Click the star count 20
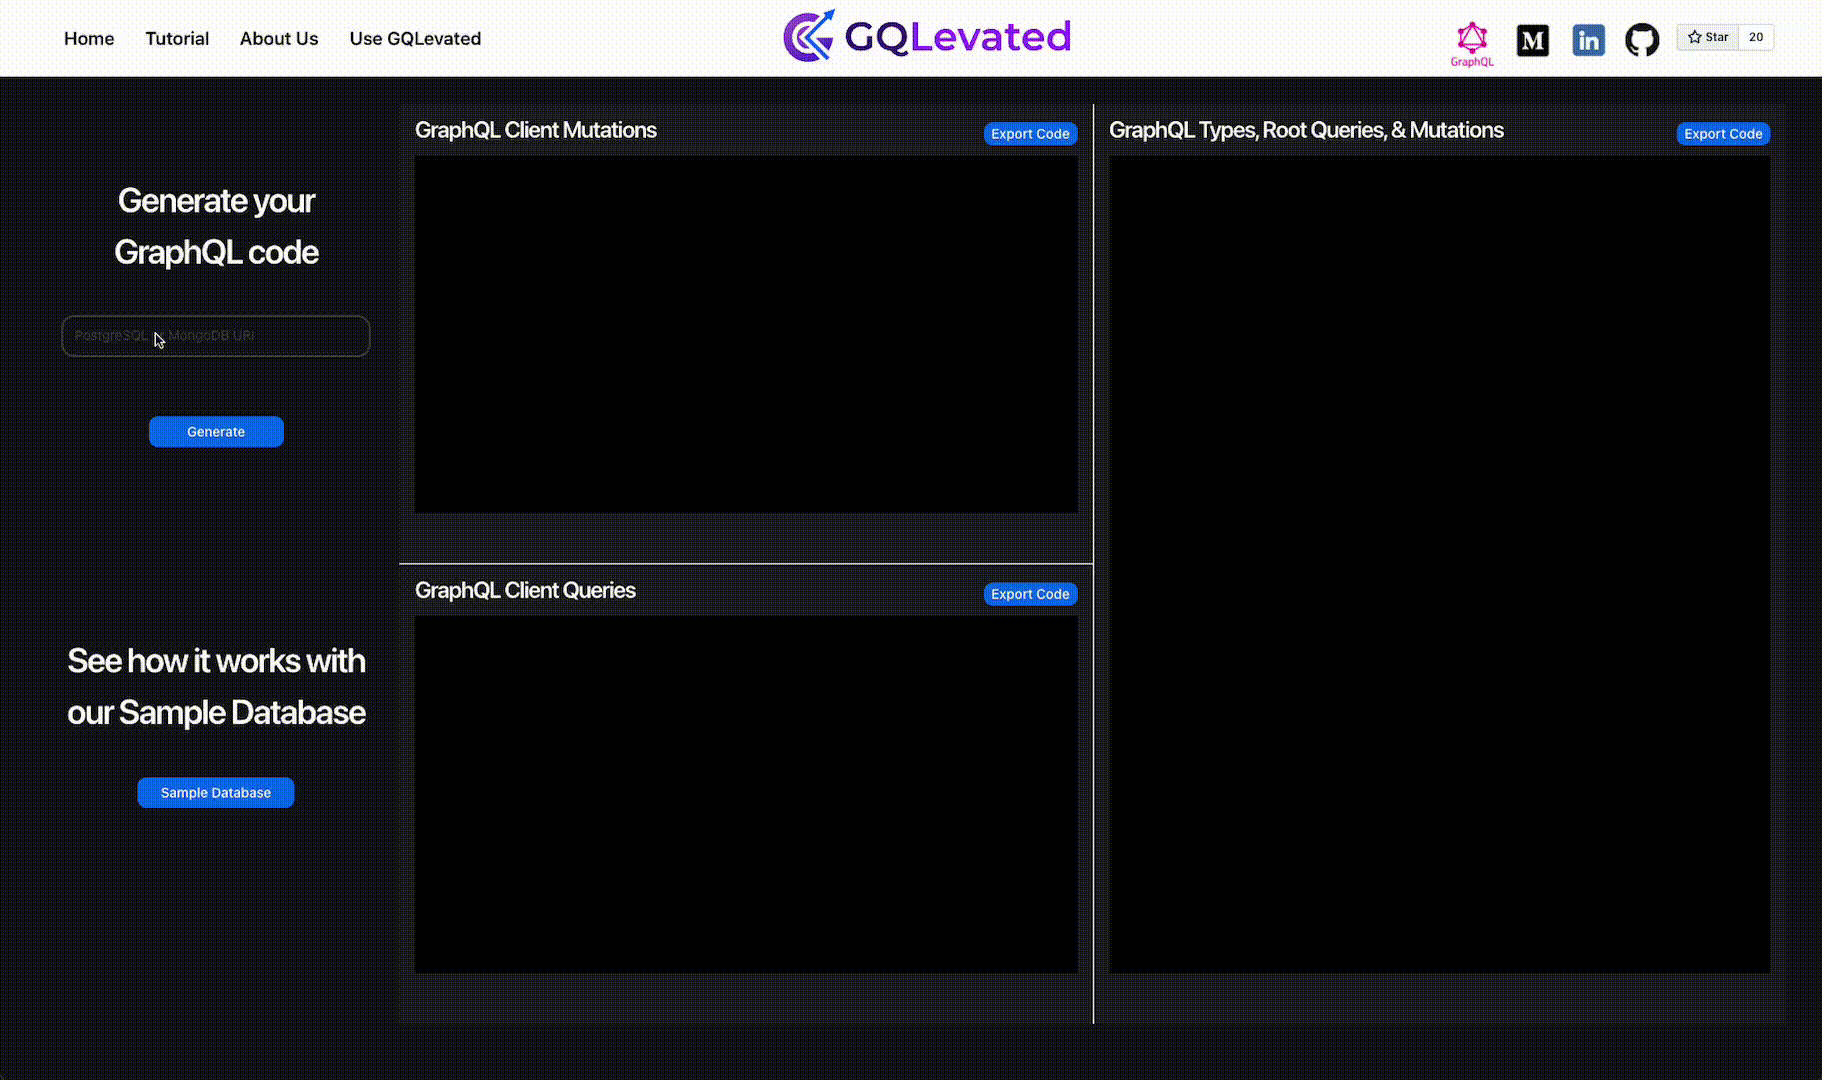1822x1080 pixels. 1756,37
